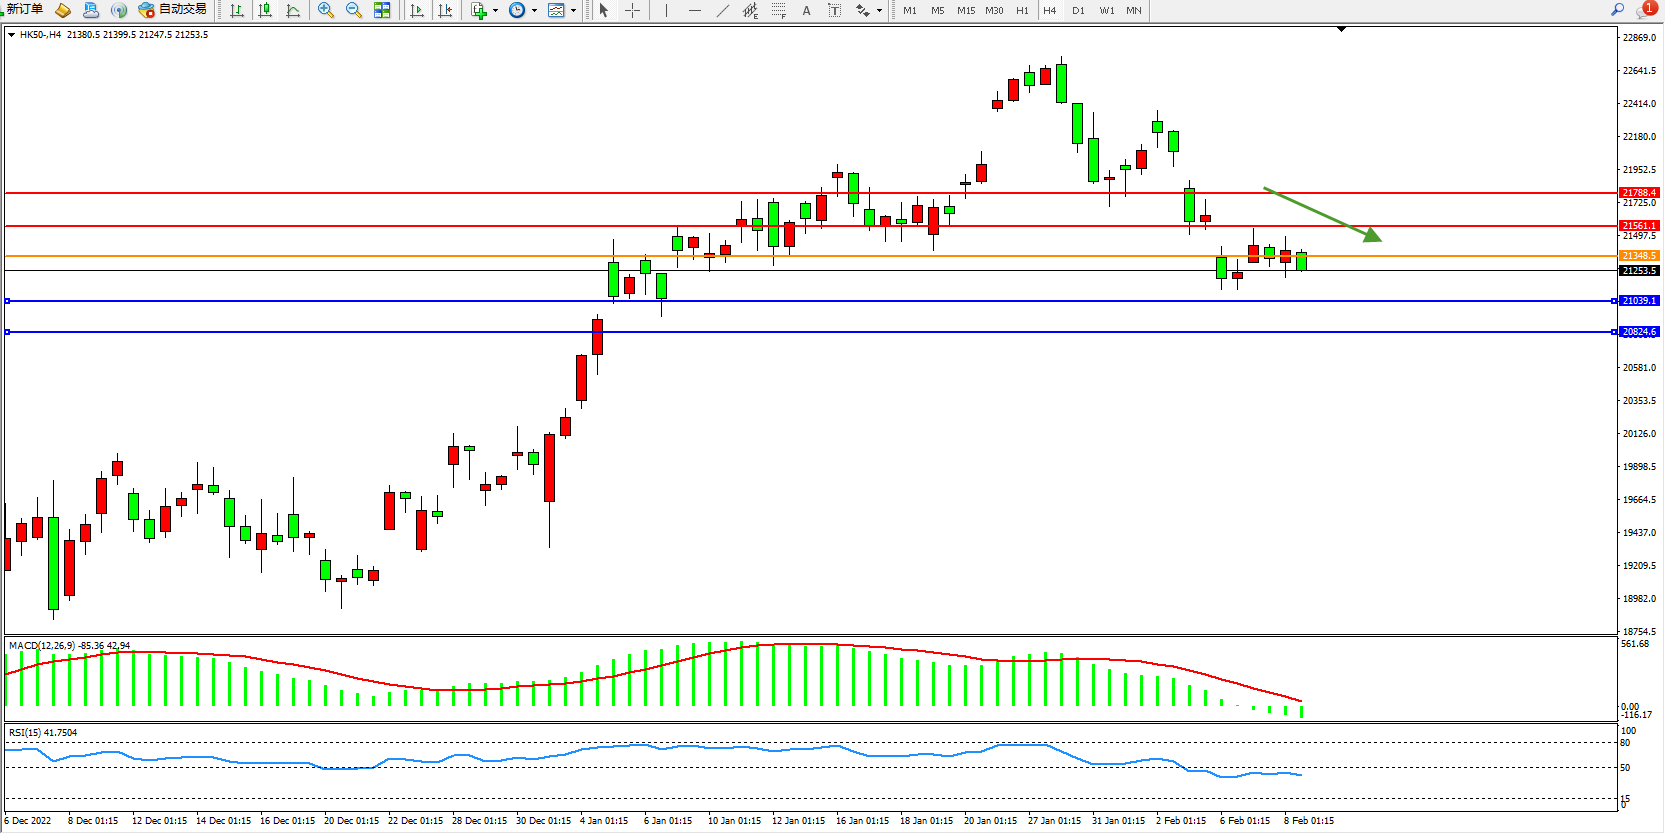Draw a vertical line on the chart
The image size is (1665, 834).
coord(666,10)
